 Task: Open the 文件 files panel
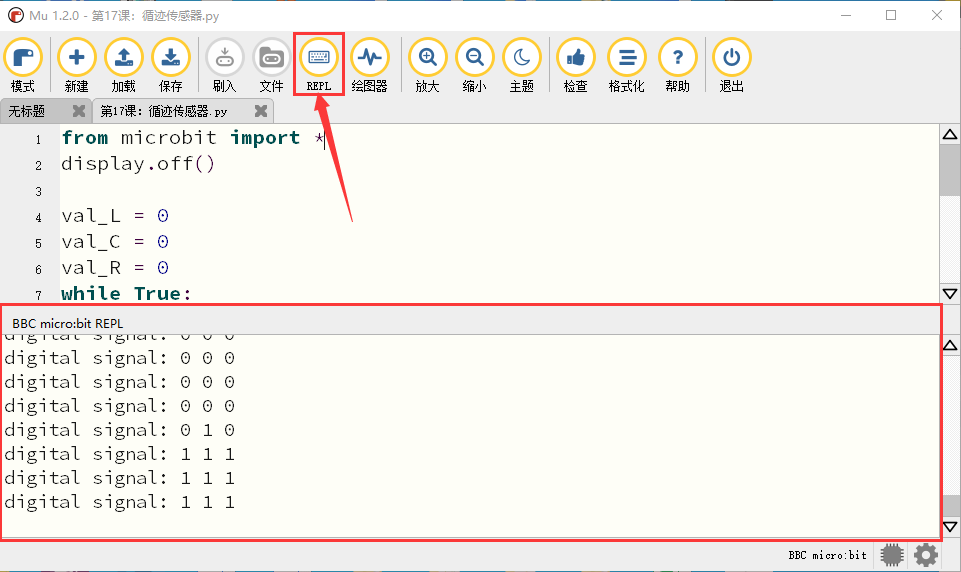272,65
